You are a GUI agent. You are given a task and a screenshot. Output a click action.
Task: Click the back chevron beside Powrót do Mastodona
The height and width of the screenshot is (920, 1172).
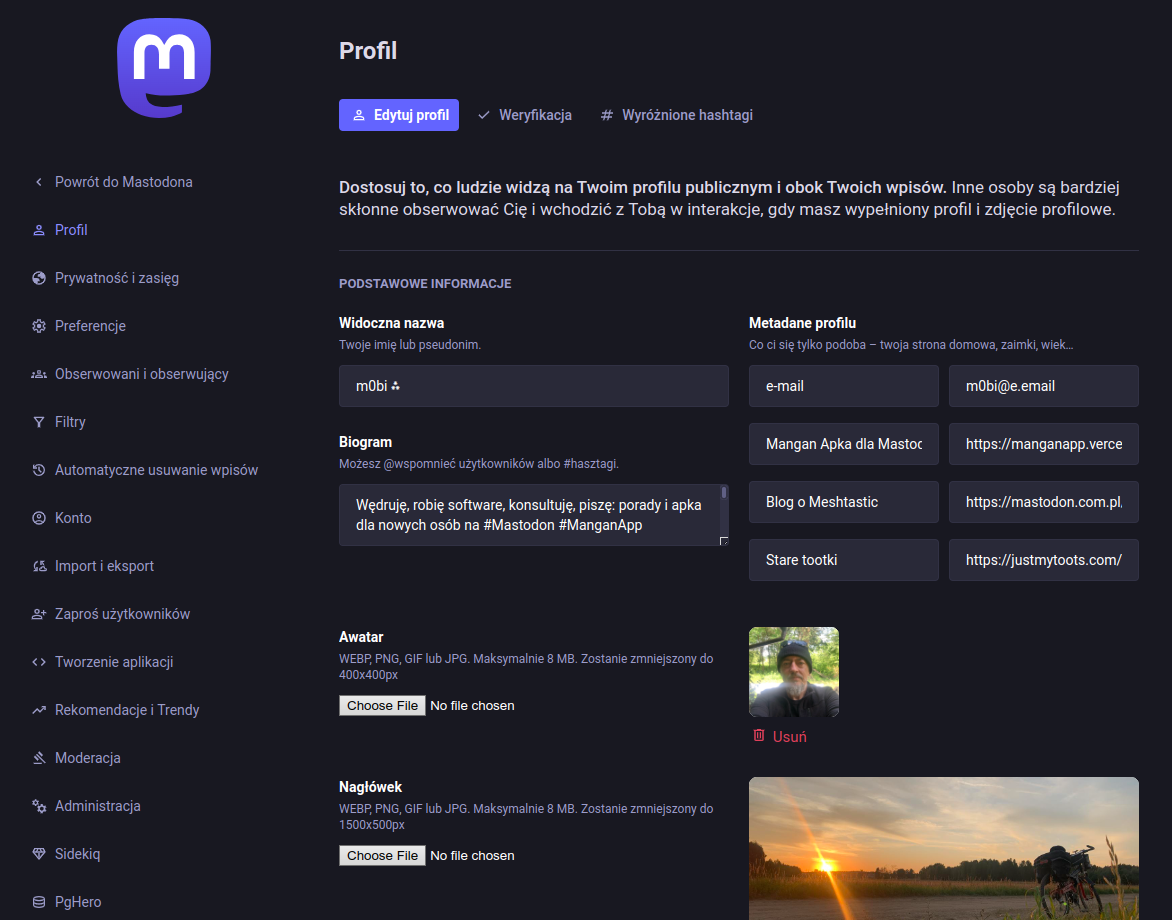tap(39, 182)
